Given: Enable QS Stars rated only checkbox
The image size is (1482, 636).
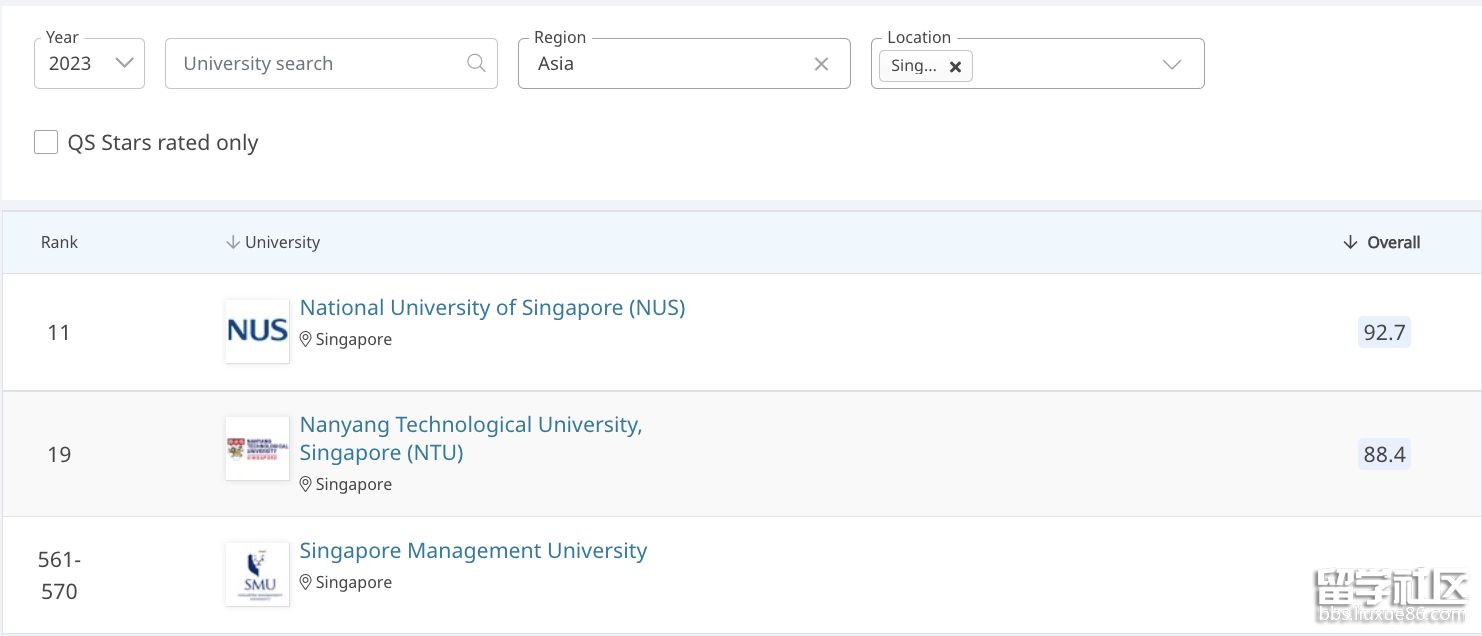Looking at the screenshot, I should pos(46,142).
